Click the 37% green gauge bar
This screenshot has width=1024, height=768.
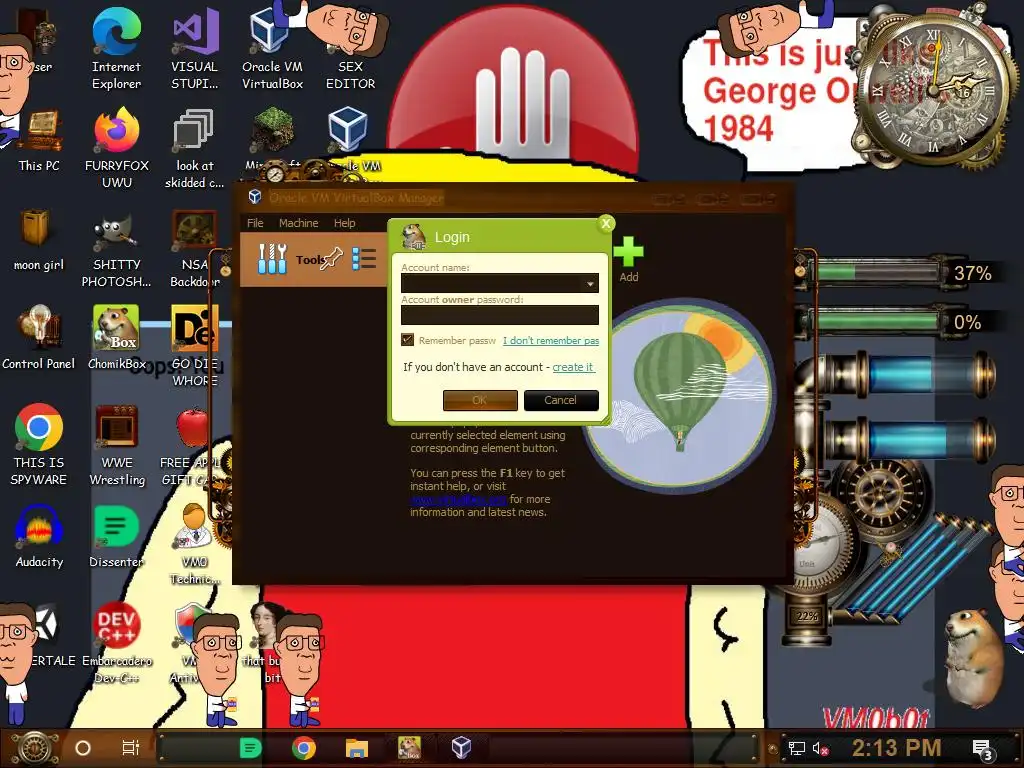tap(877, 272)
